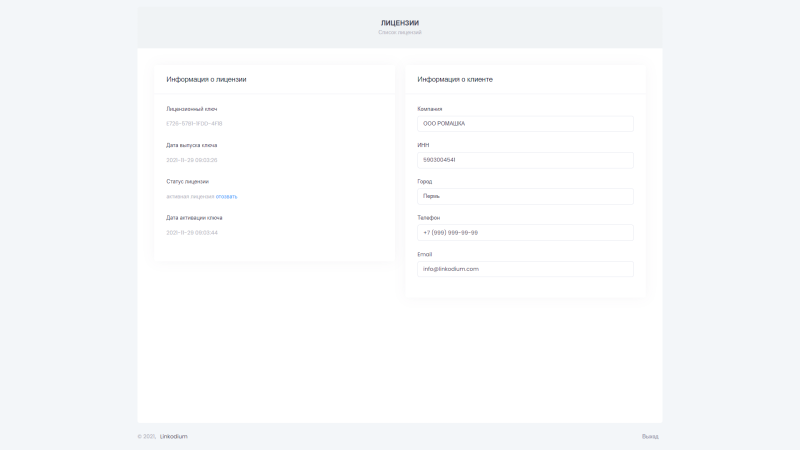Click the 'Email' field label
The image size is (800, 450).
(x=424, y=254)
